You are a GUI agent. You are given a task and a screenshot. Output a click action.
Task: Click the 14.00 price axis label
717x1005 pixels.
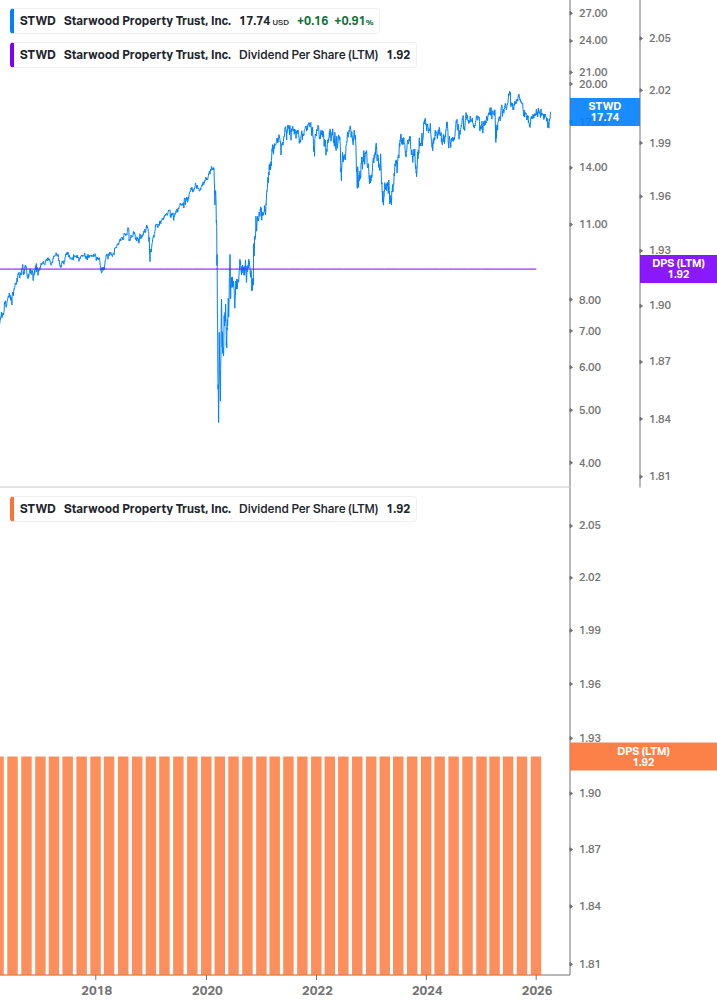point(593,167)
